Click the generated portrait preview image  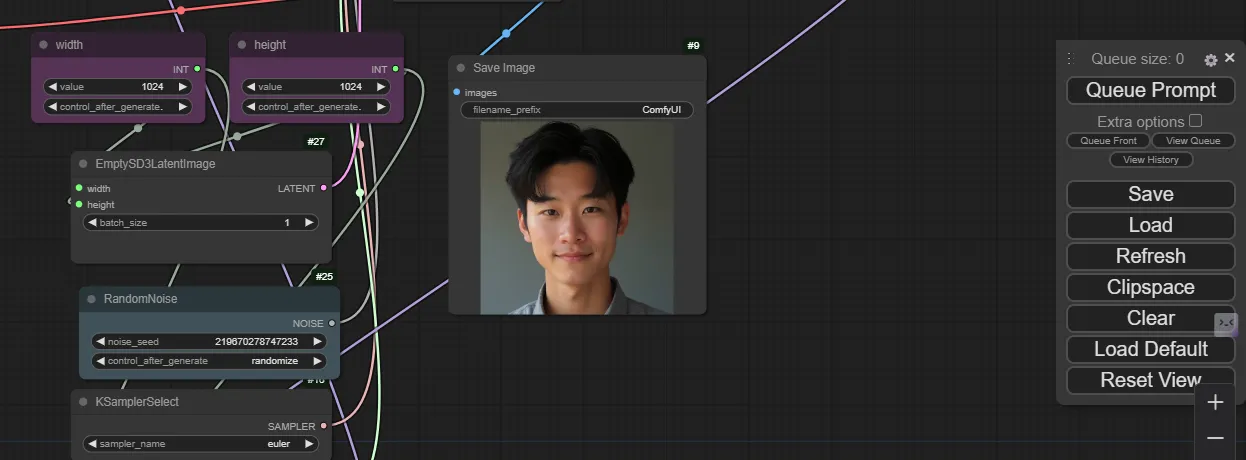(577, 218)
